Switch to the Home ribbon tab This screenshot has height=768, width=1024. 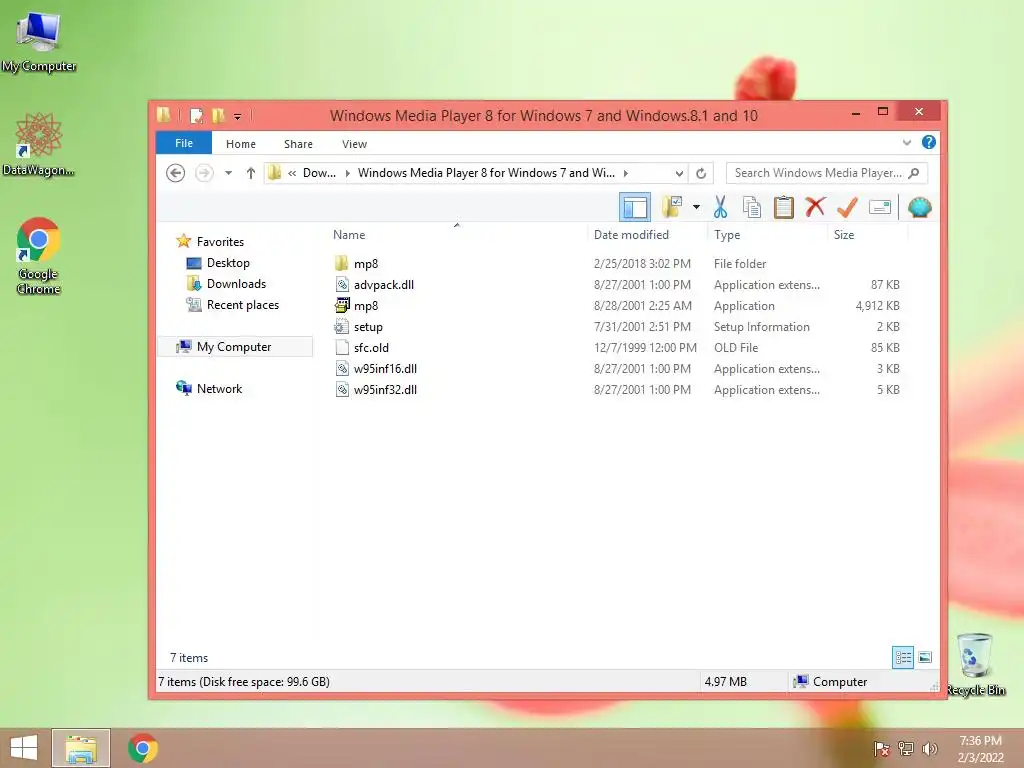(x=241, y=144)
